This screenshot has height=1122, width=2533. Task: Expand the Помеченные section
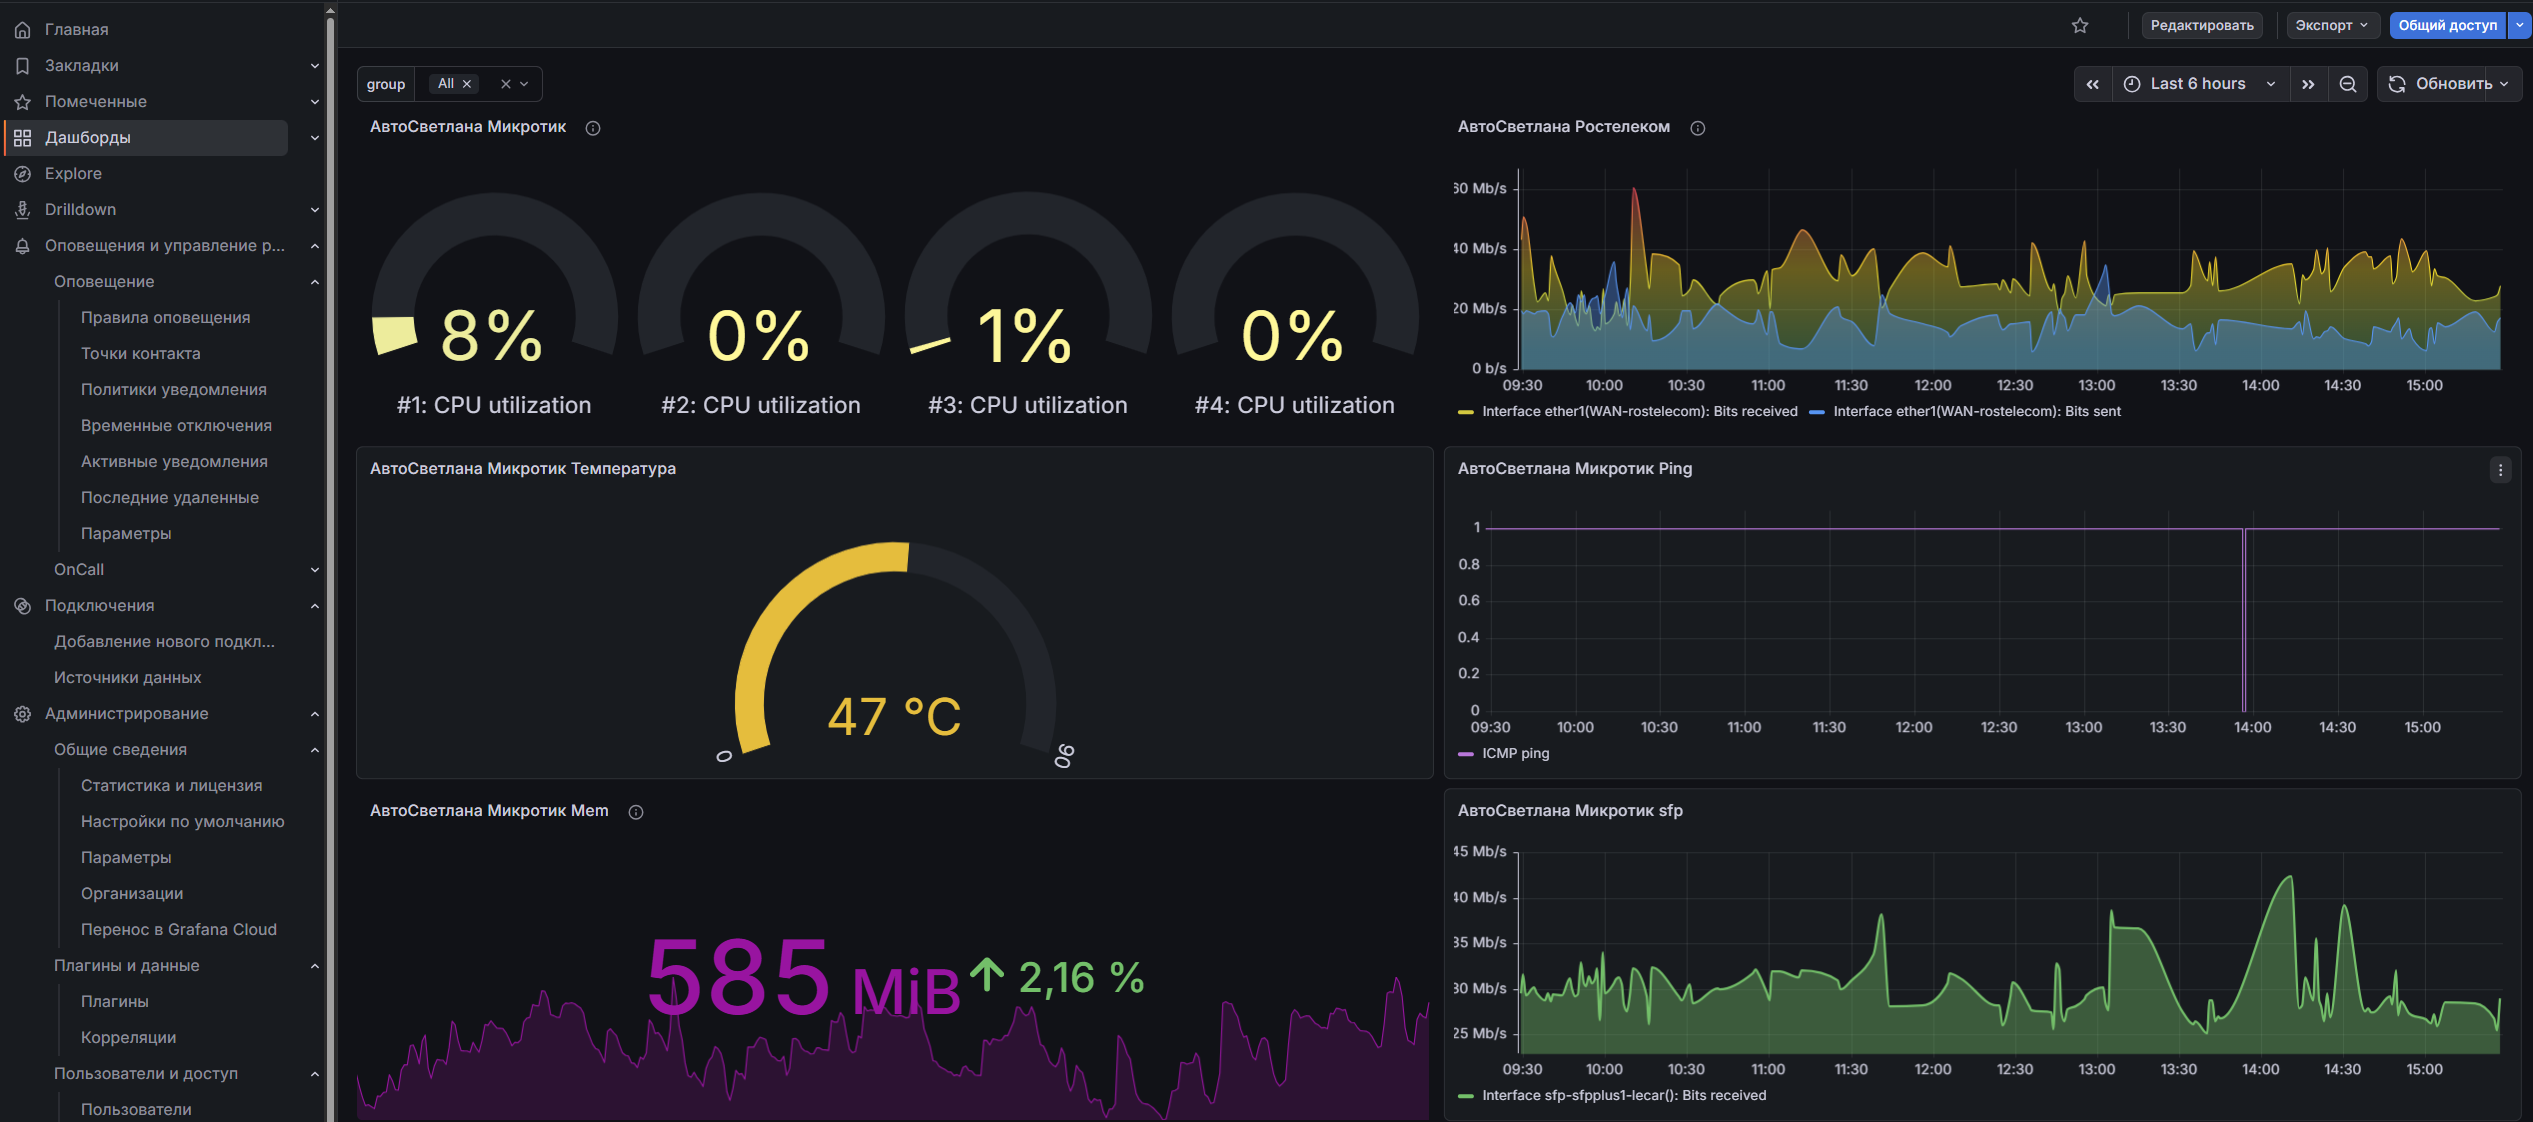[x=315, y=102]
